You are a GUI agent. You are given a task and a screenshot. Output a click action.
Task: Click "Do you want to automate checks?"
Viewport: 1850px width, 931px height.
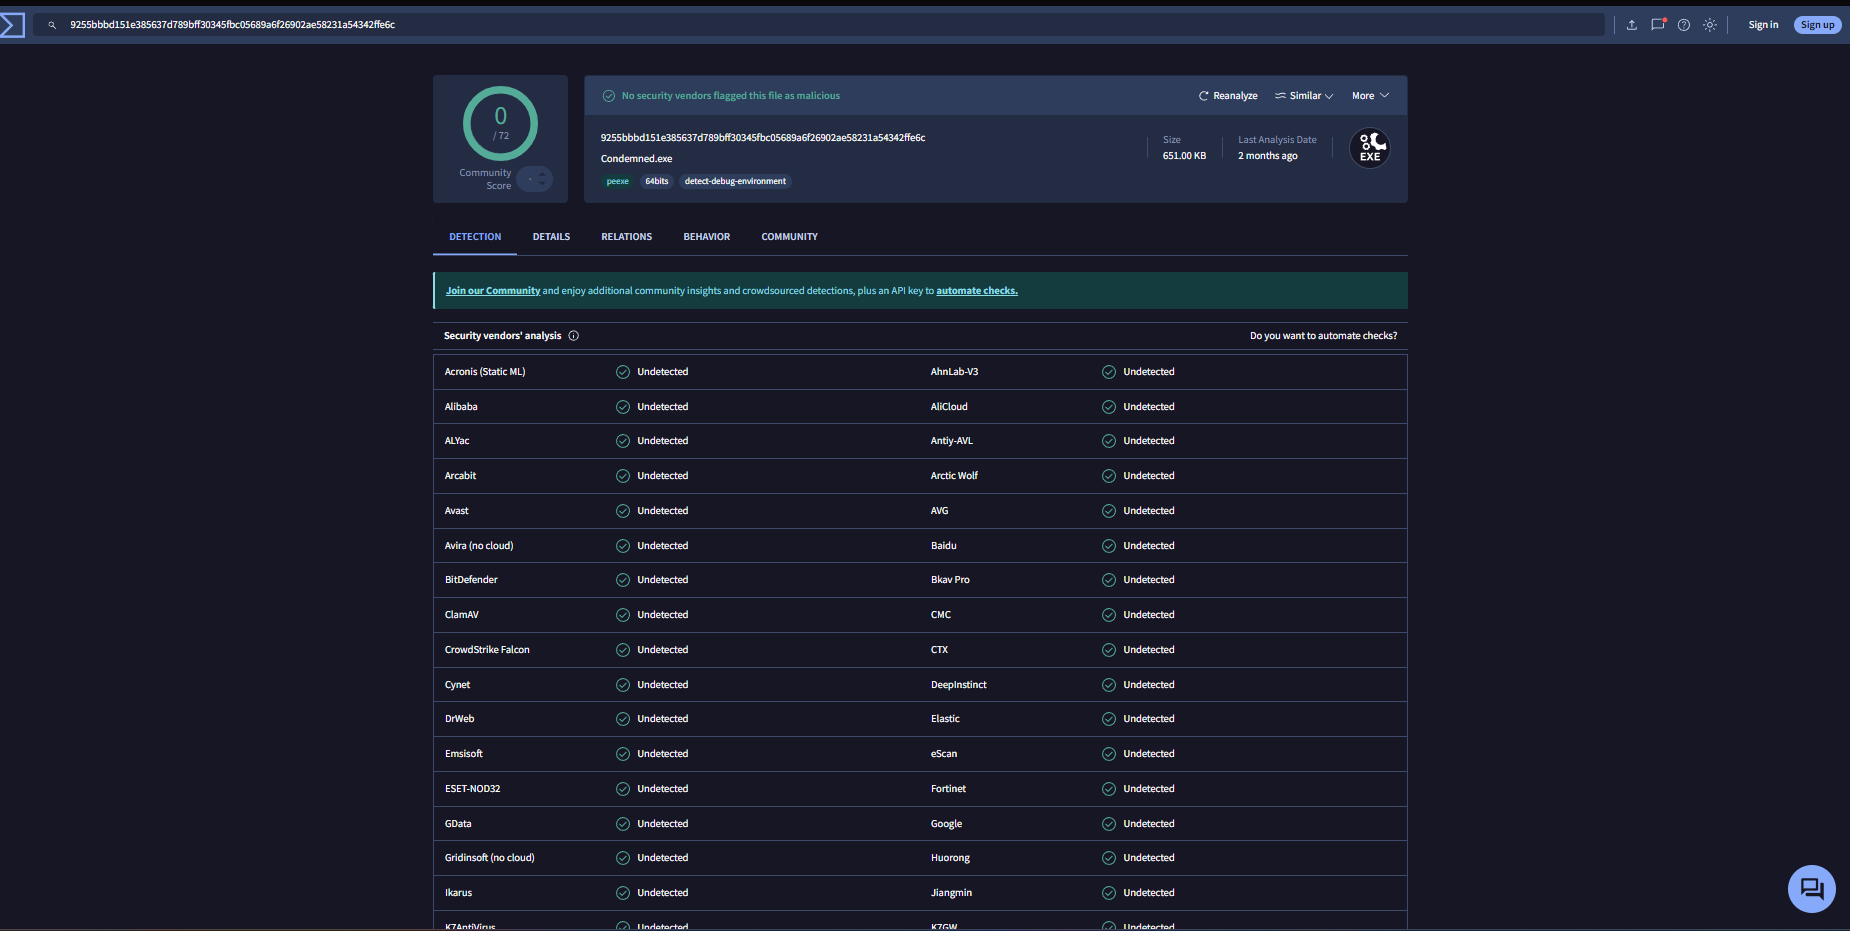1323,336
